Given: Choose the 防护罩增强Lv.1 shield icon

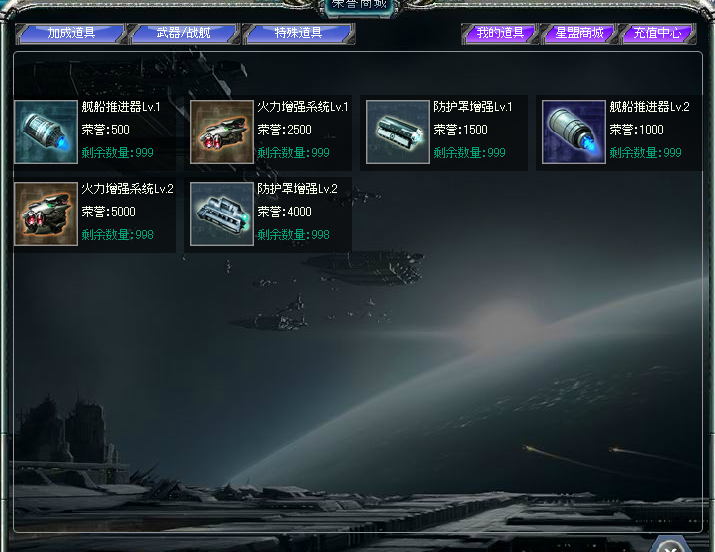Looking at the screenshot, I should coord(398,132).
